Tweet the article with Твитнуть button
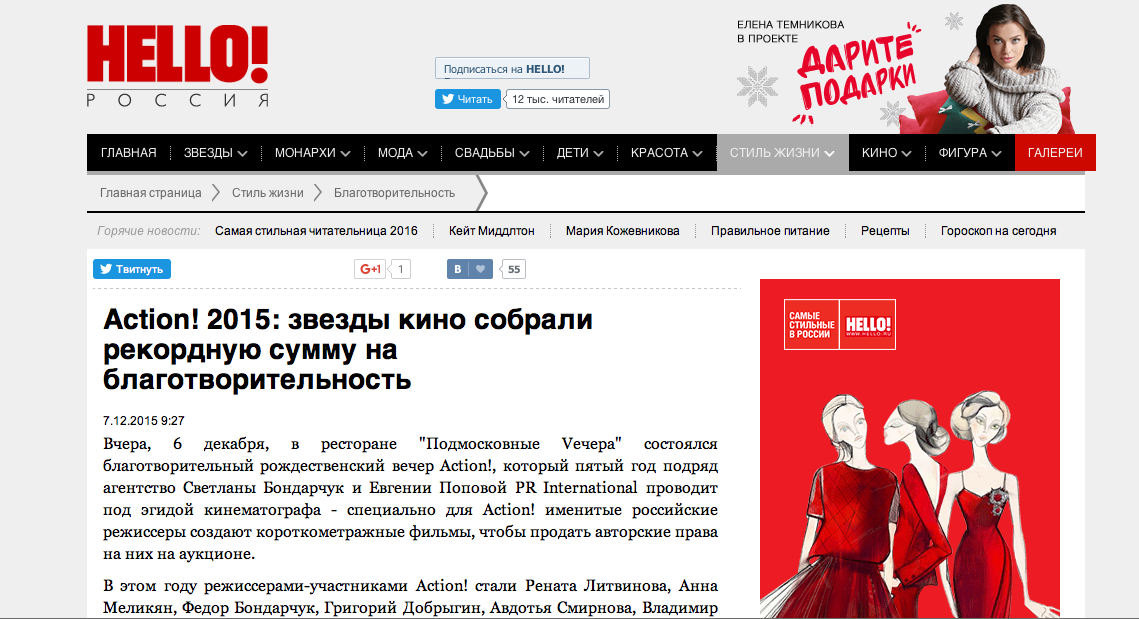Screen dimensions: 1139x619 pyautogui.click(x=131, y=269)
